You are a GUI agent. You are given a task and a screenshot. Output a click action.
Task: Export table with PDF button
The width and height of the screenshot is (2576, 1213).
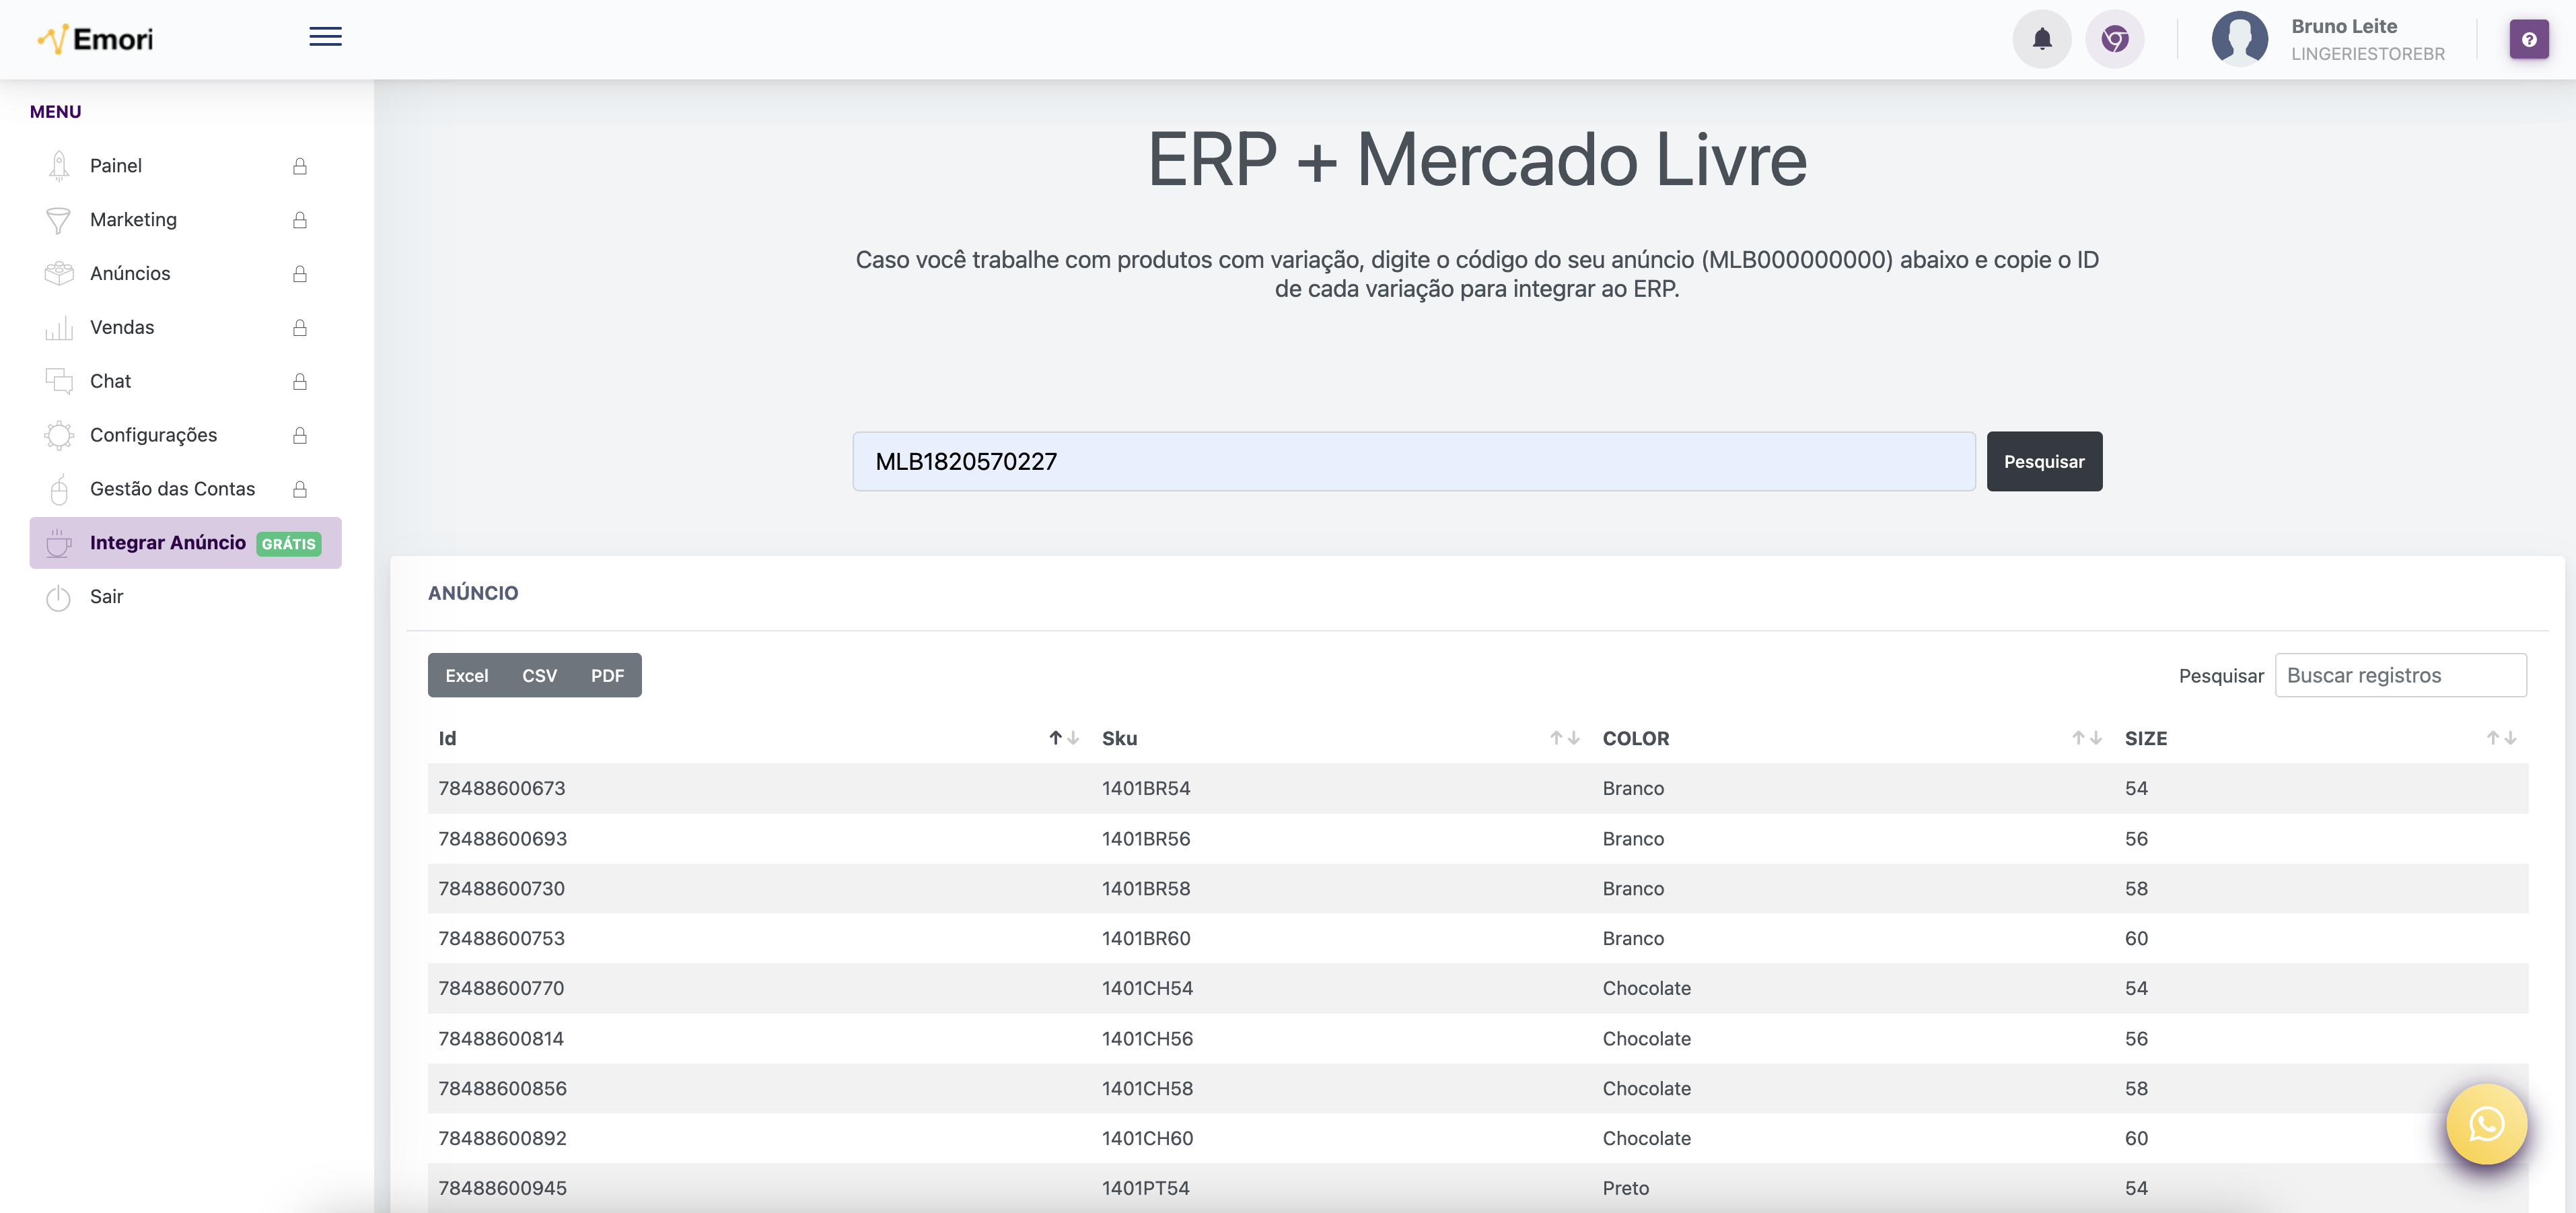click(x=607, y=676)
